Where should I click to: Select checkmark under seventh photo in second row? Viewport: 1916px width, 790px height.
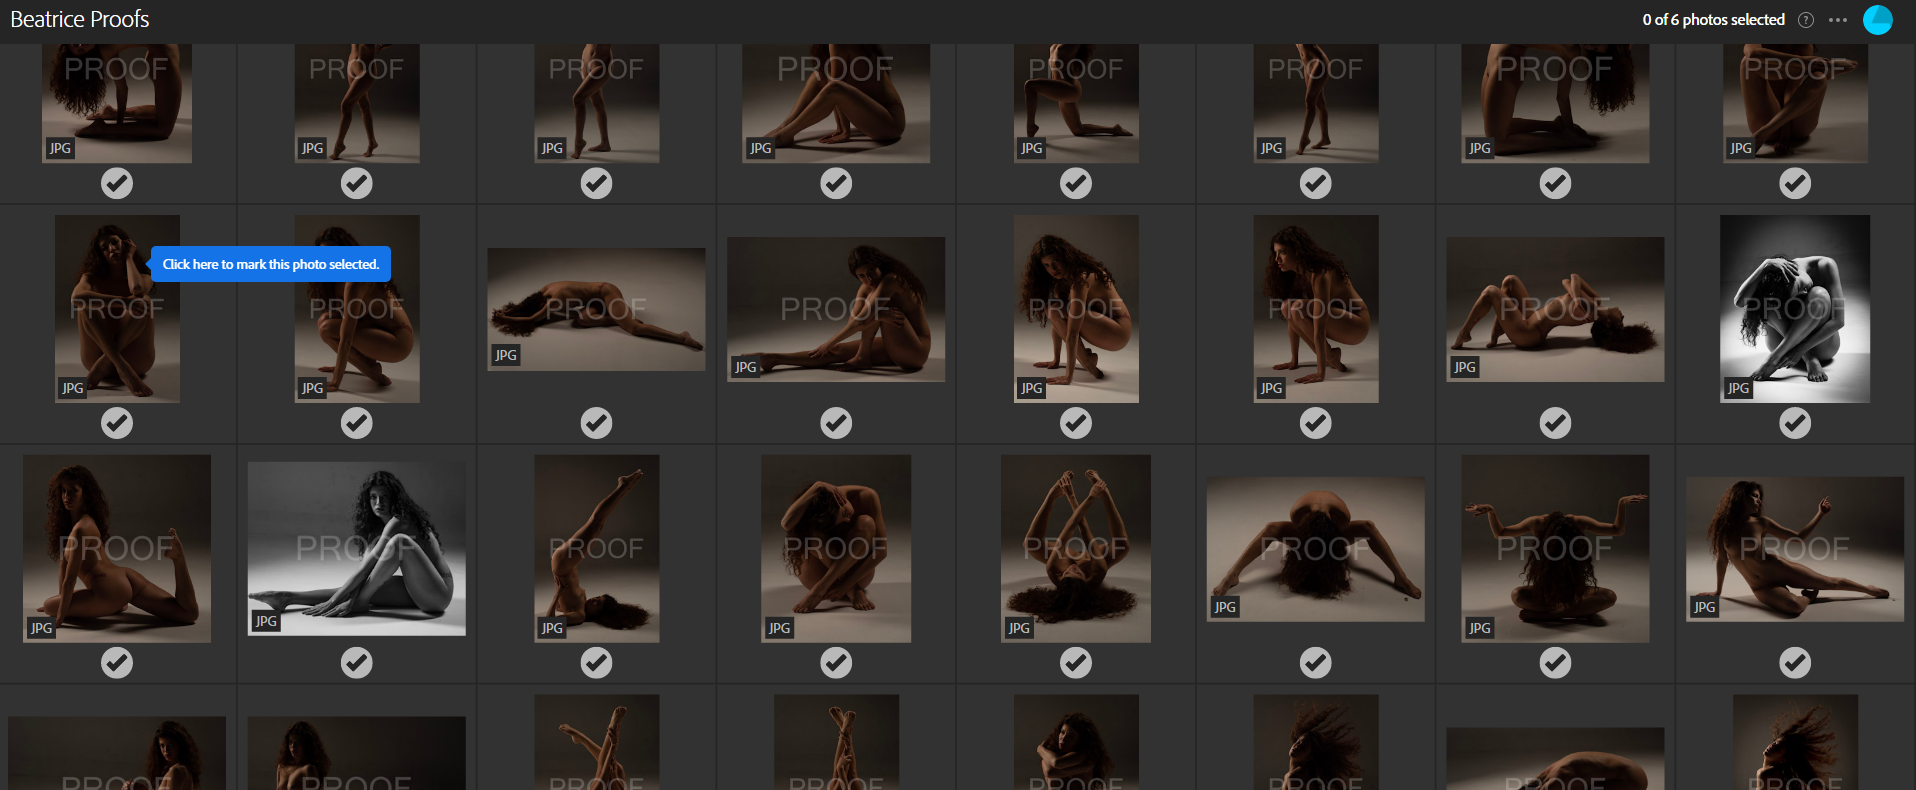tap(1555, 423)
